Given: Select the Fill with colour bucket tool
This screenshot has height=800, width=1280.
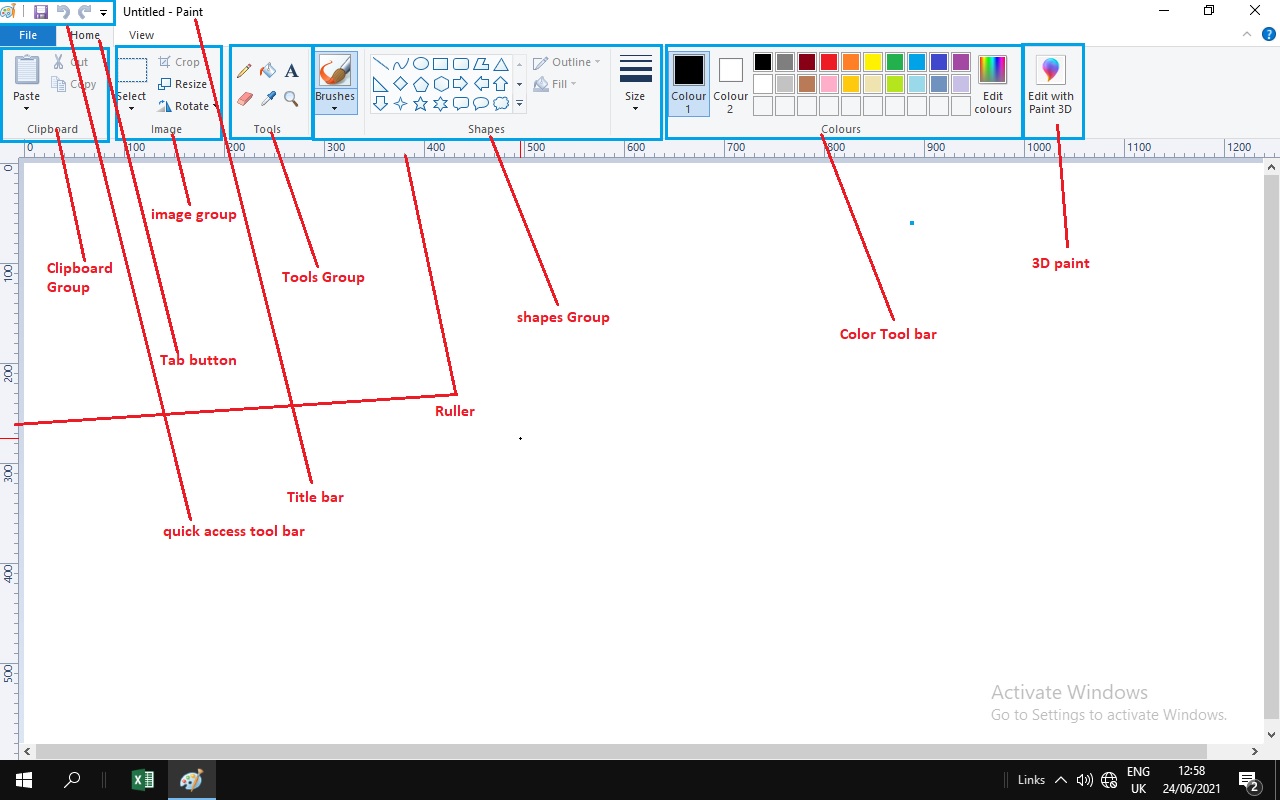Looking at the screenshot, I should coord(268,71).
